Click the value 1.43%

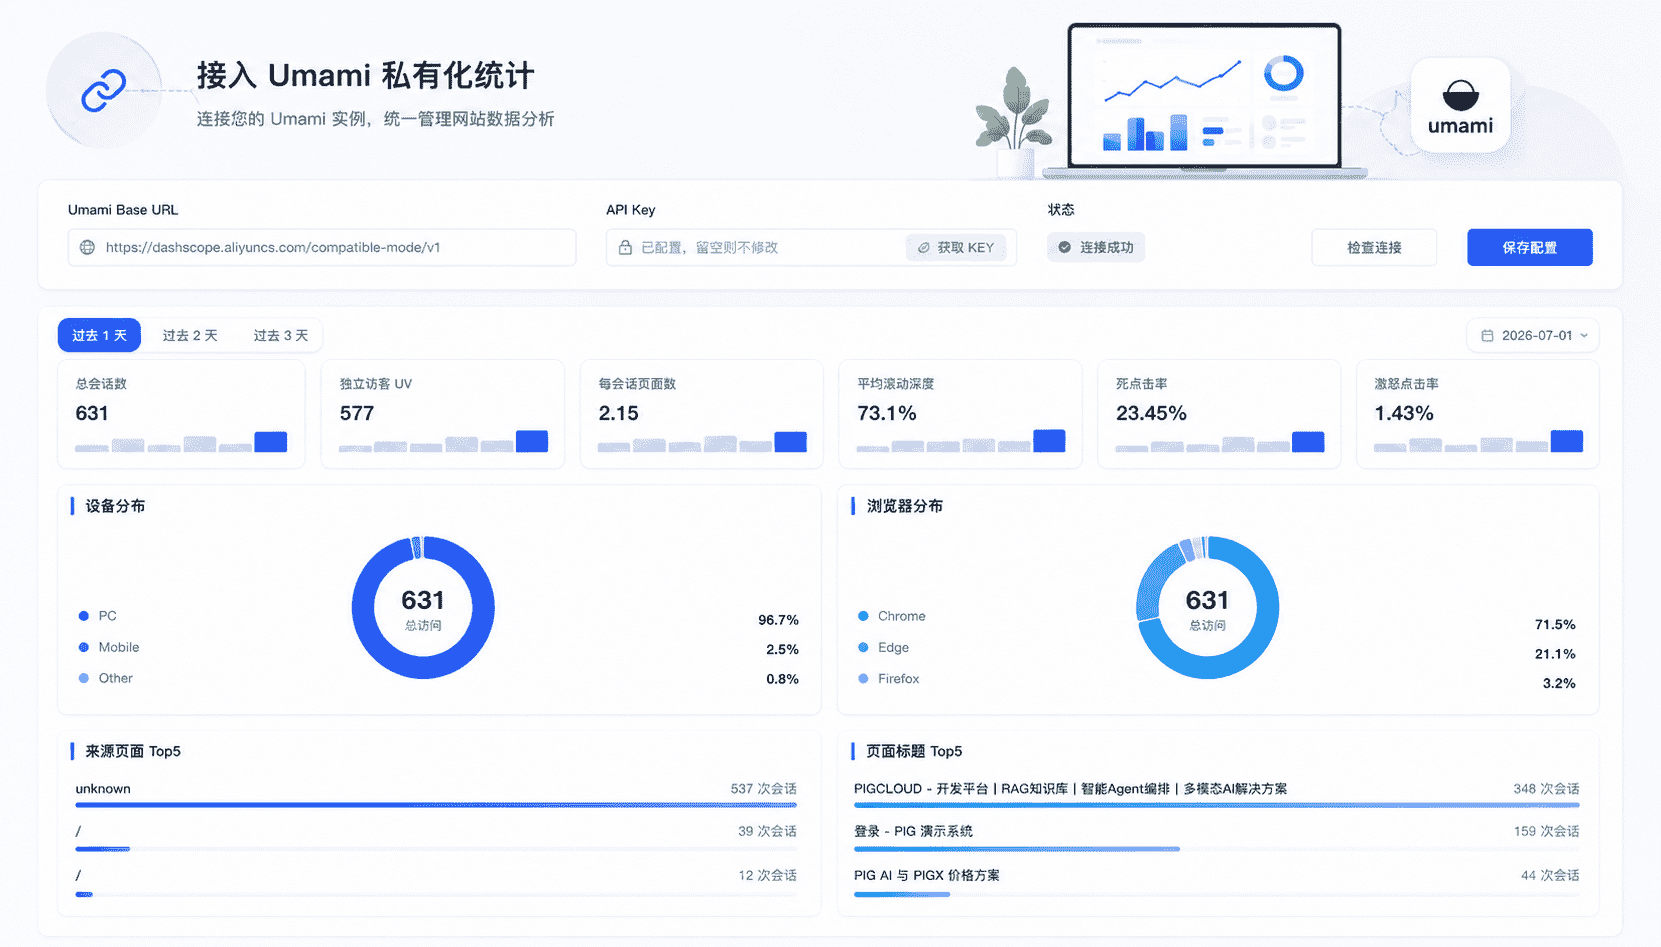[1404, 413]
